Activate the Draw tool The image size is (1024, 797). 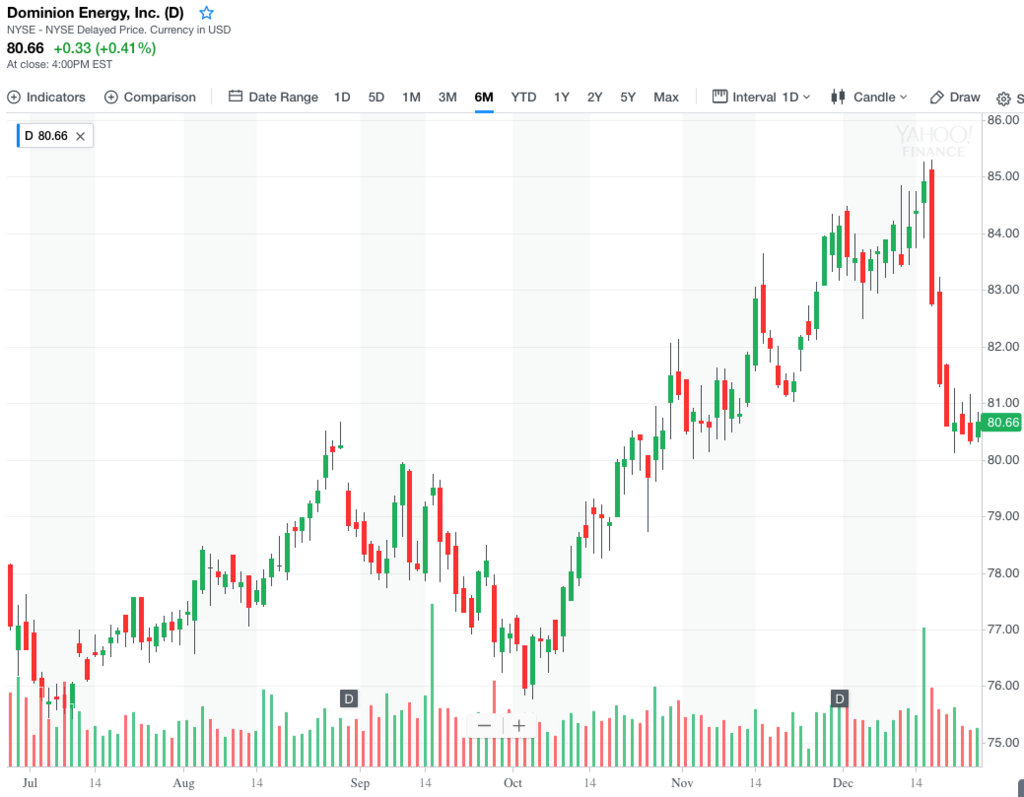[x=955, y=97]
